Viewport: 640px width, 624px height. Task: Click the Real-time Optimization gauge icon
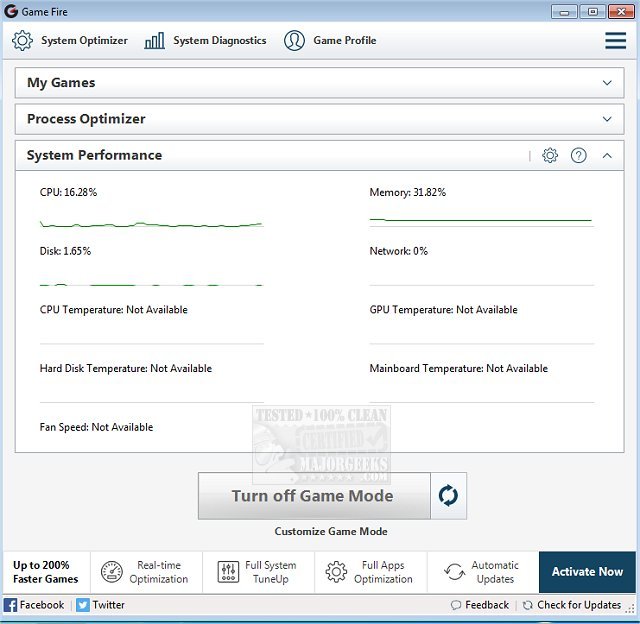pos(111,572)
